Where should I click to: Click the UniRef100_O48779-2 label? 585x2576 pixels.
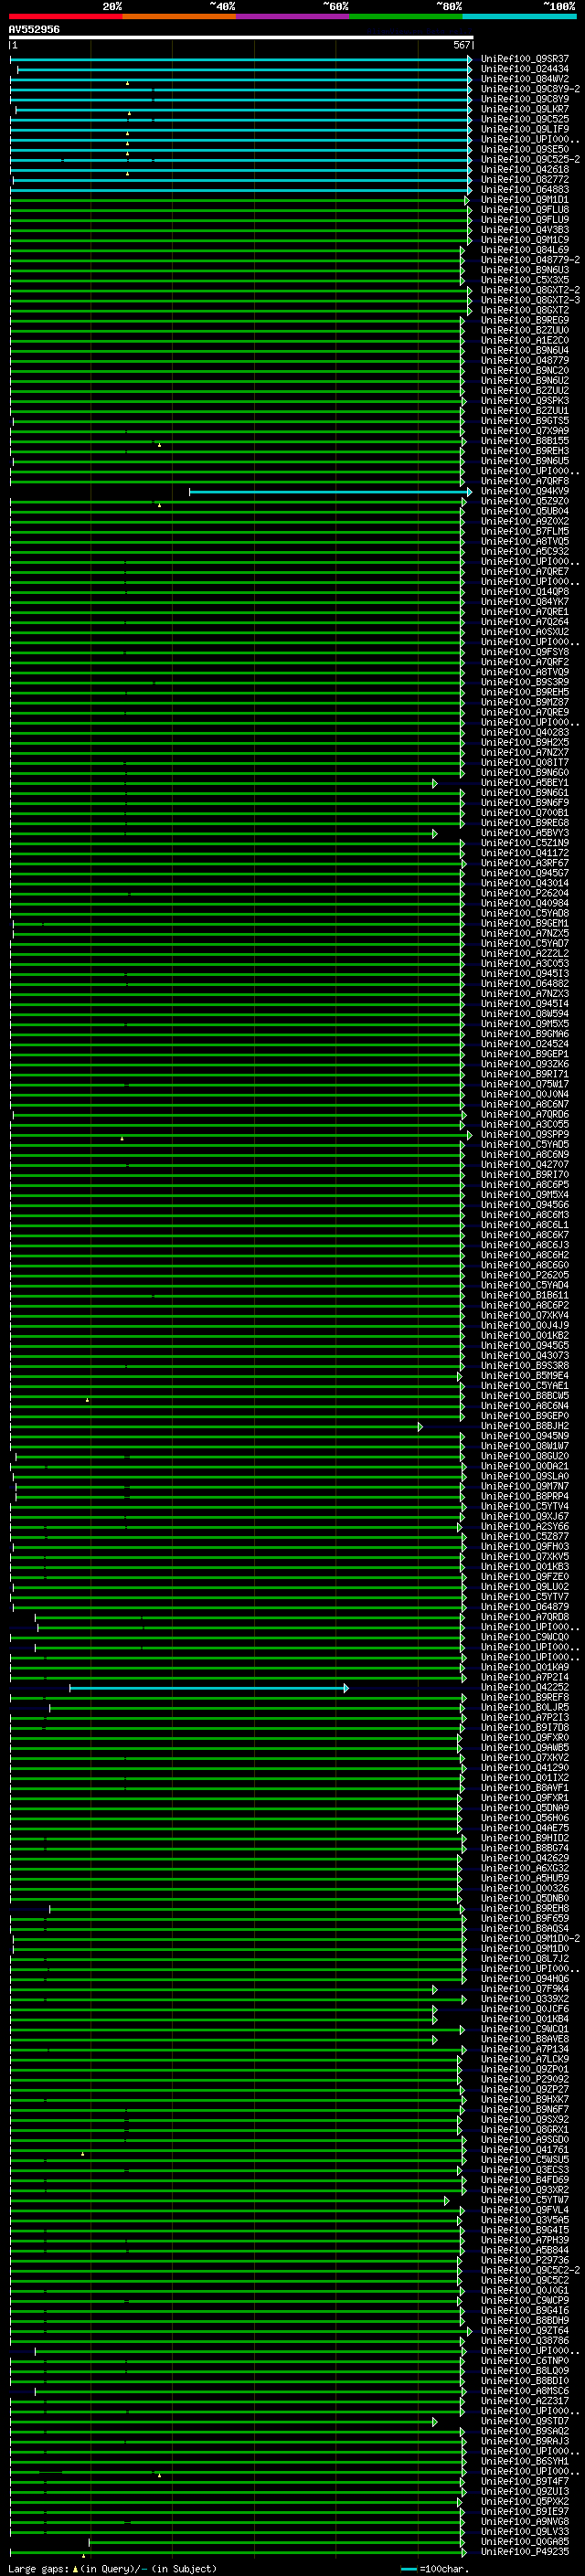click(530, 260)
